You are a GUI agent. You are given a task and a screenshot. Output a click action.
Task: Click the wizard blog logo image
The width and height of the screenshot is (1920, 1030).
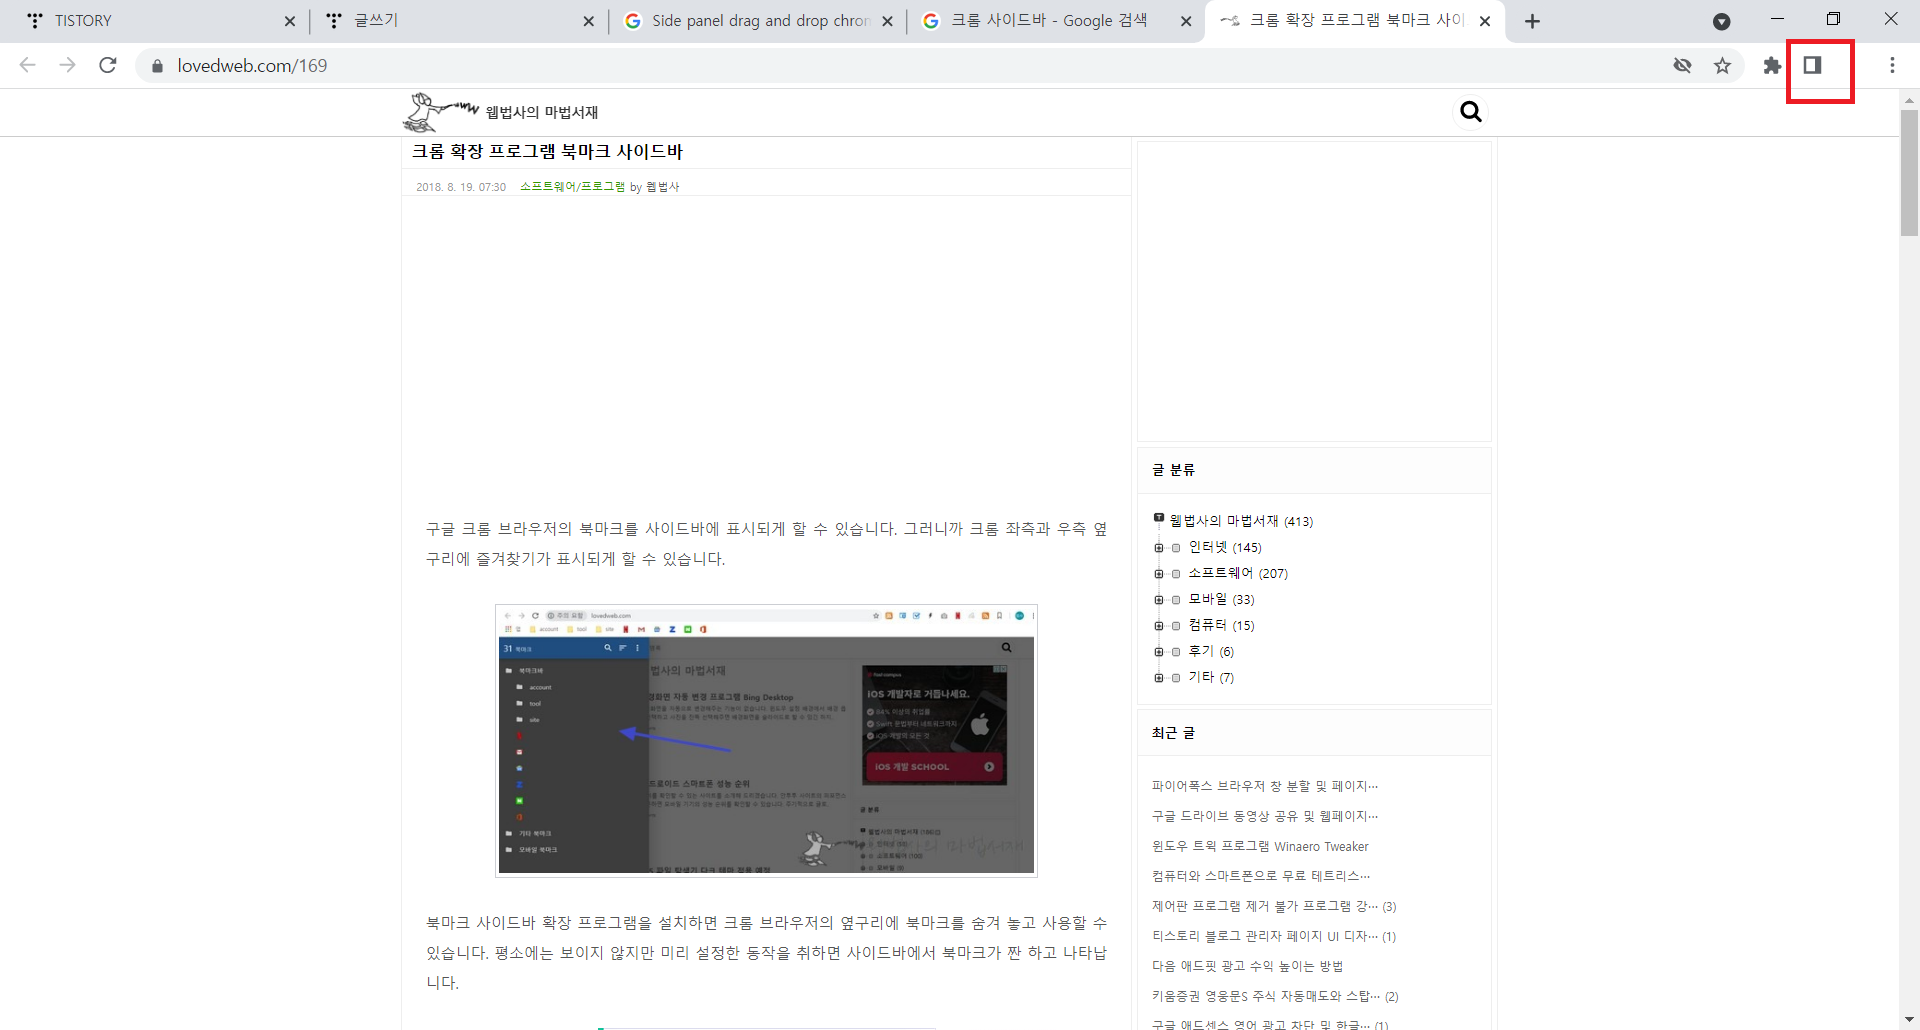click(440, 112)
